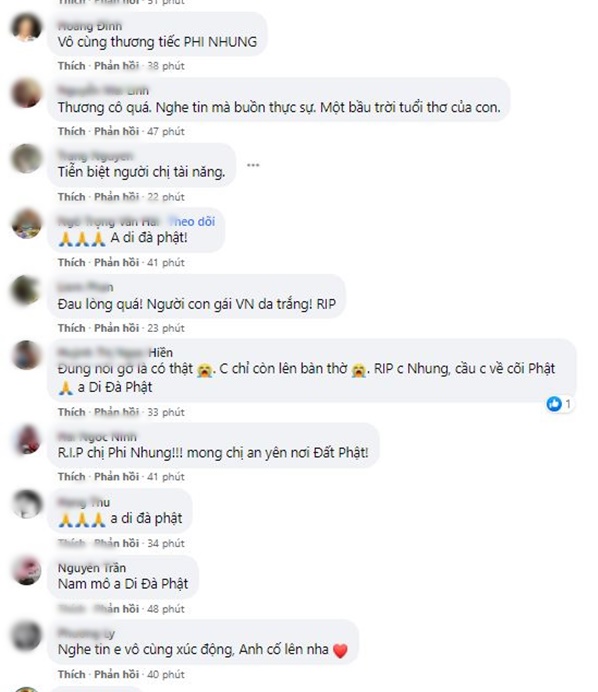Open avatar beside 'R.I.P chị Phi Nhung' comment
The height and width of the screenshot is (692, 598).
pos(26,439)
